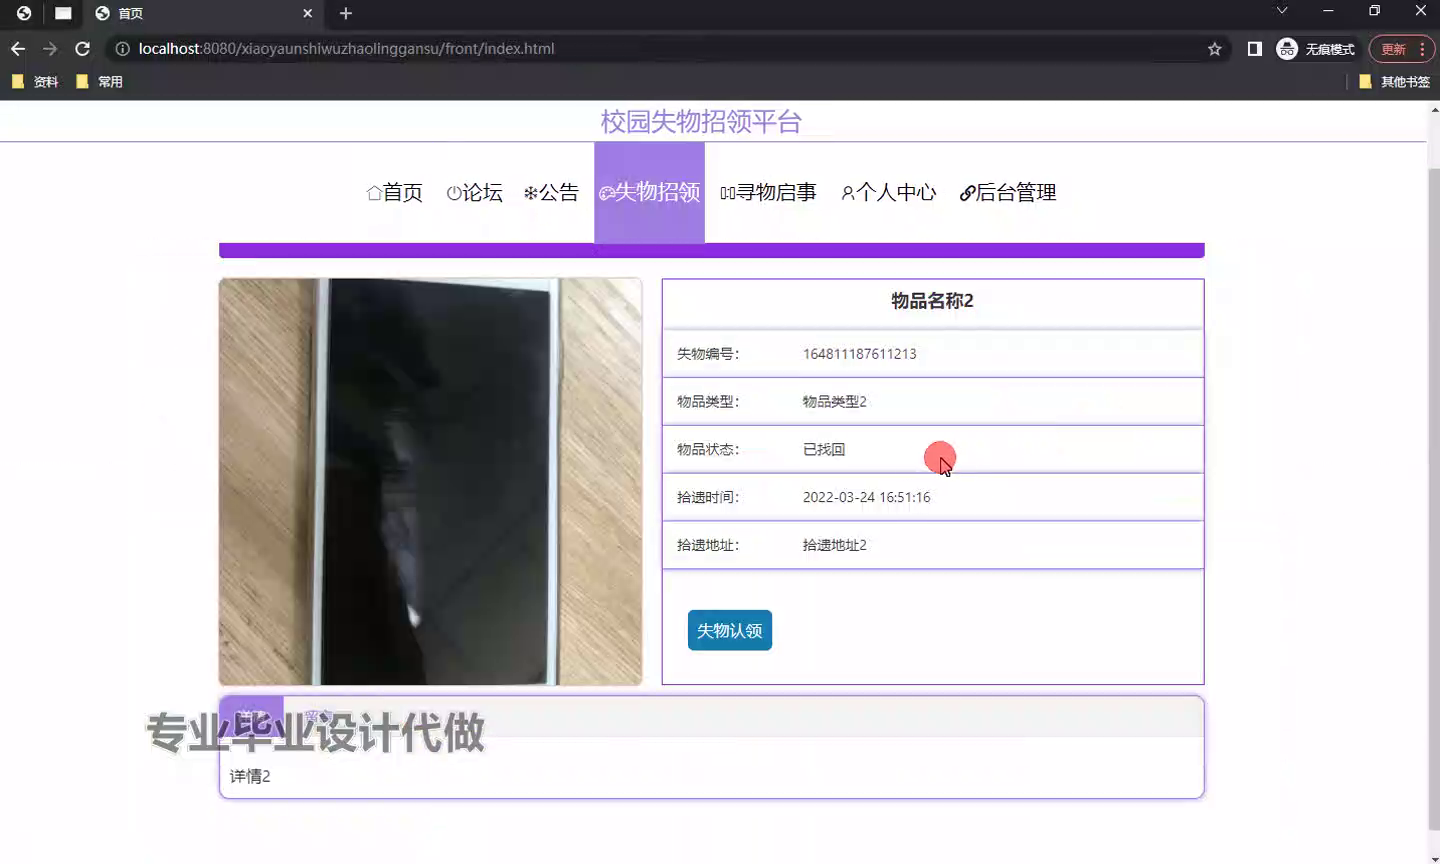The width and height of the screenshot is (1440, 864).
Task: Open the browser side panel icon
Action: [x=1254, y=48]
